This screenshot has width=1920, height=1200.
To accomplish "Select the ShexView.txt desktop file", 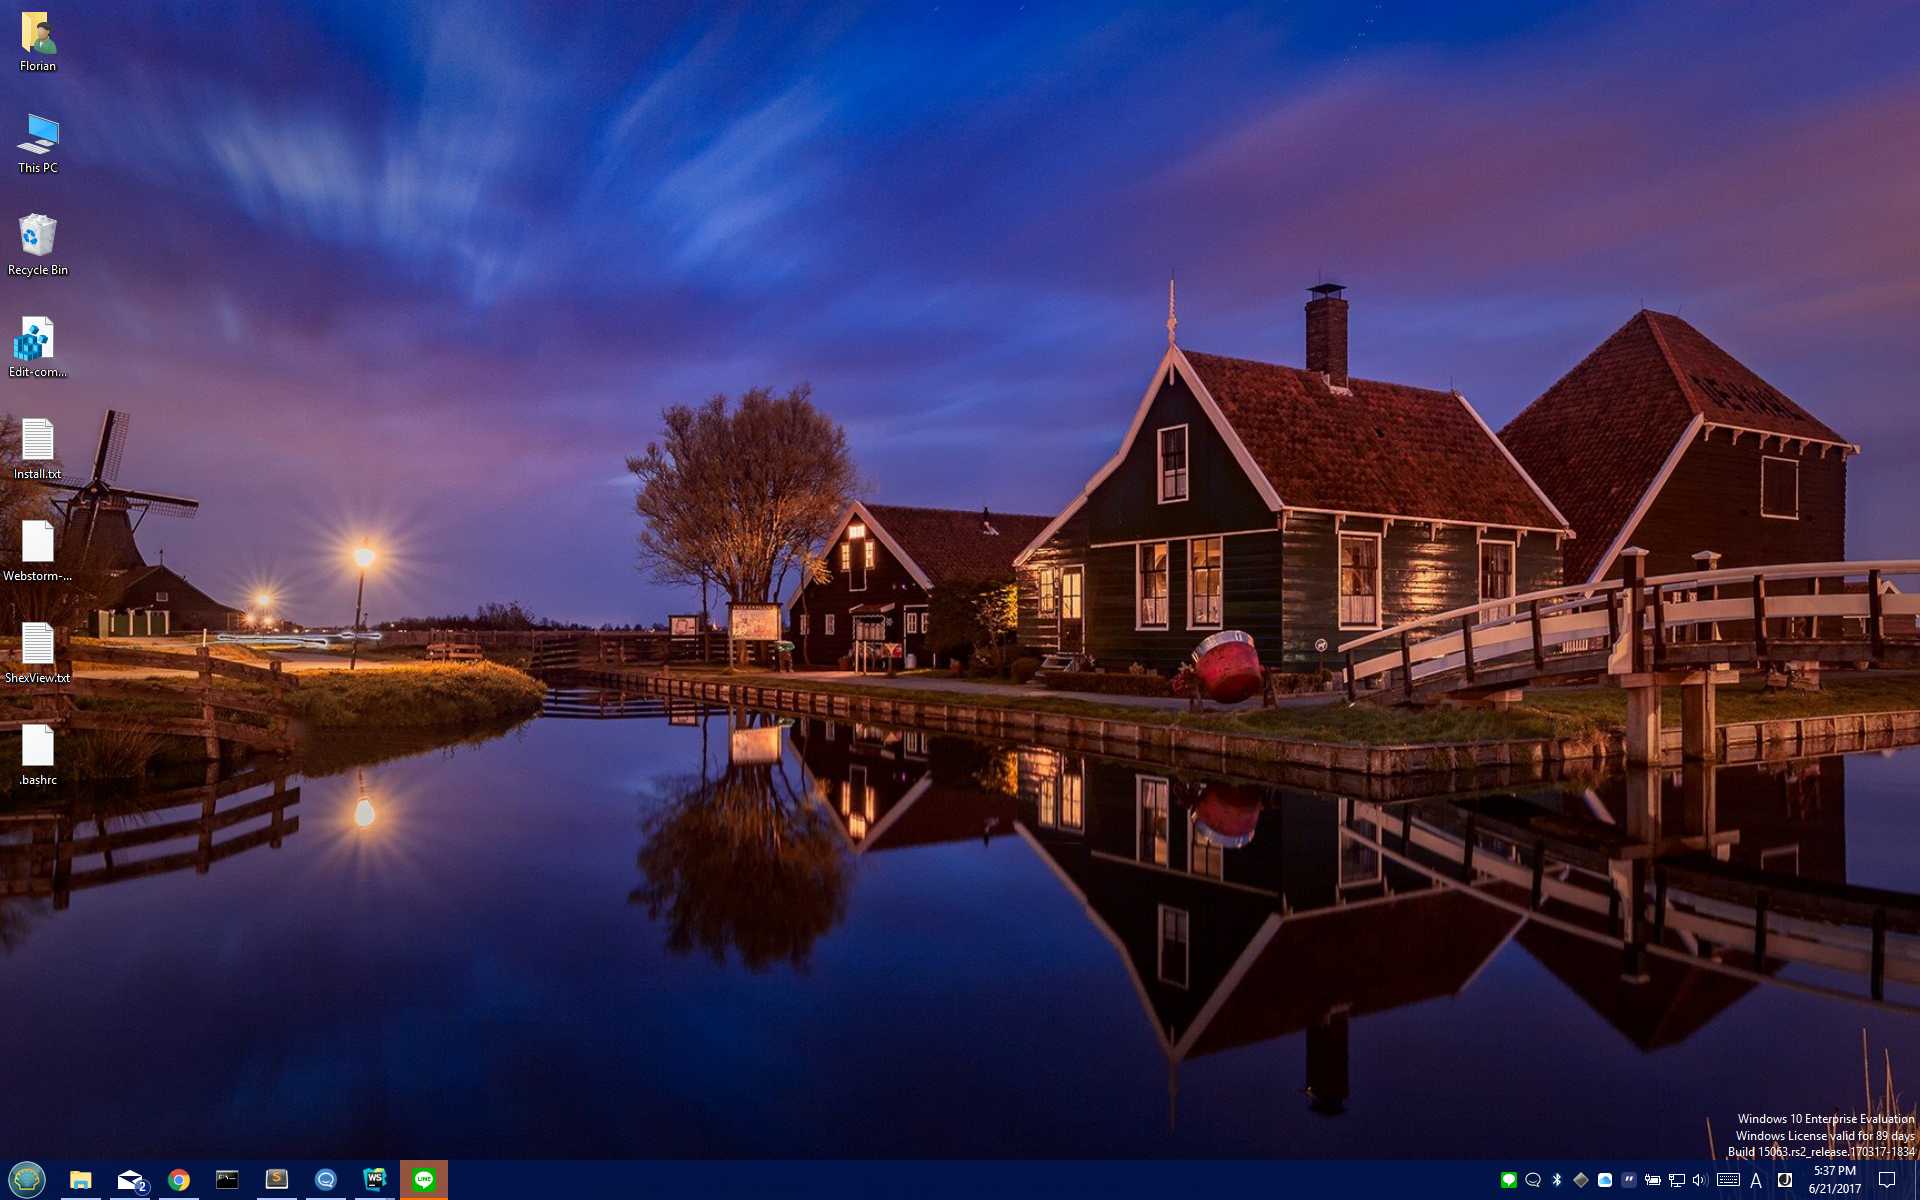I will (38, 652).
